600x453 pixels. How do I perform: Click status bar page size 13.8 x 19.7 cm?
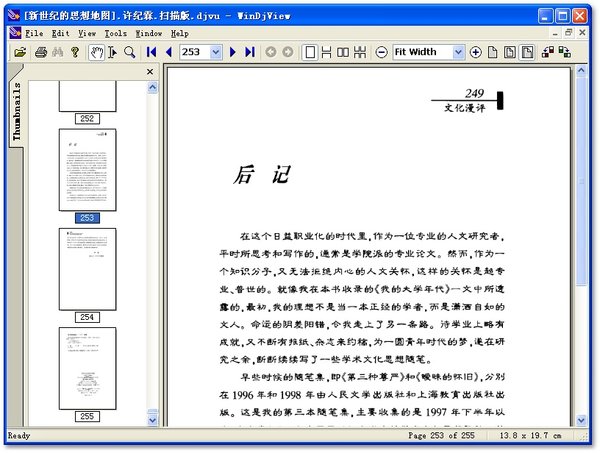click(x=530, y=435)
